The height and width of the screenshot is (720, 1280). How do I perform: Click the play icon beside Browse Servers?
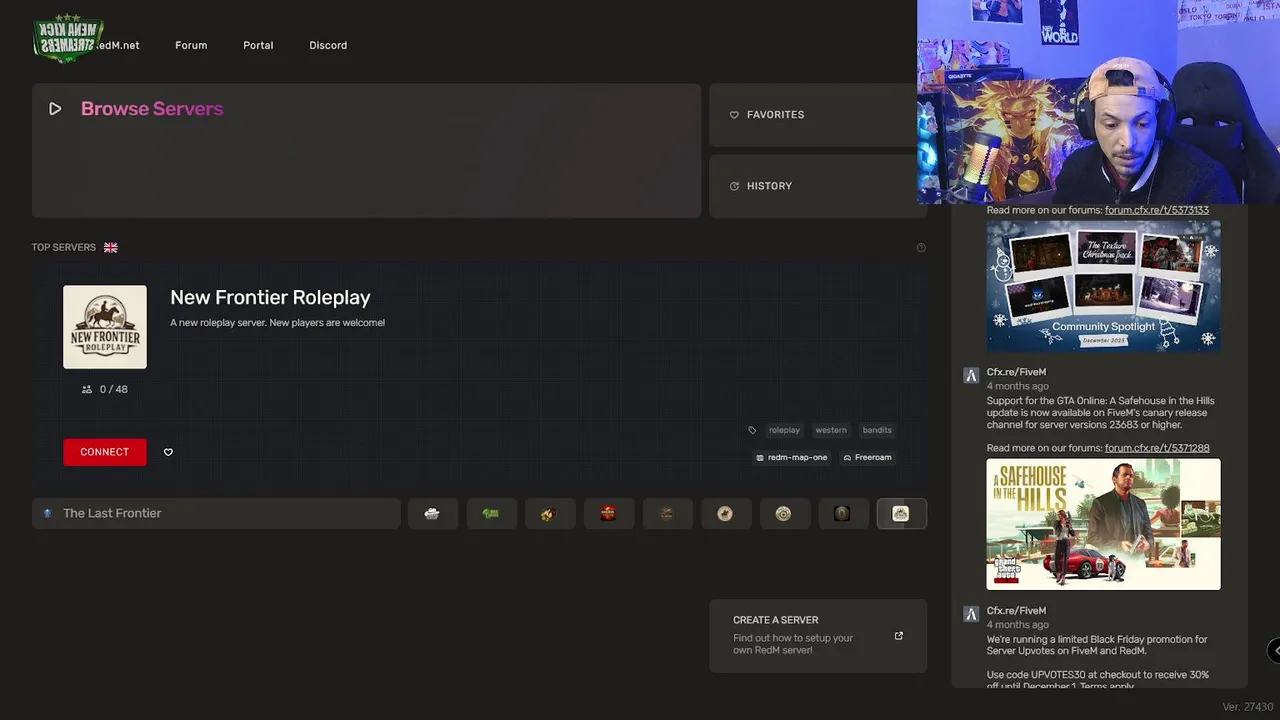[x=55, y=109]
